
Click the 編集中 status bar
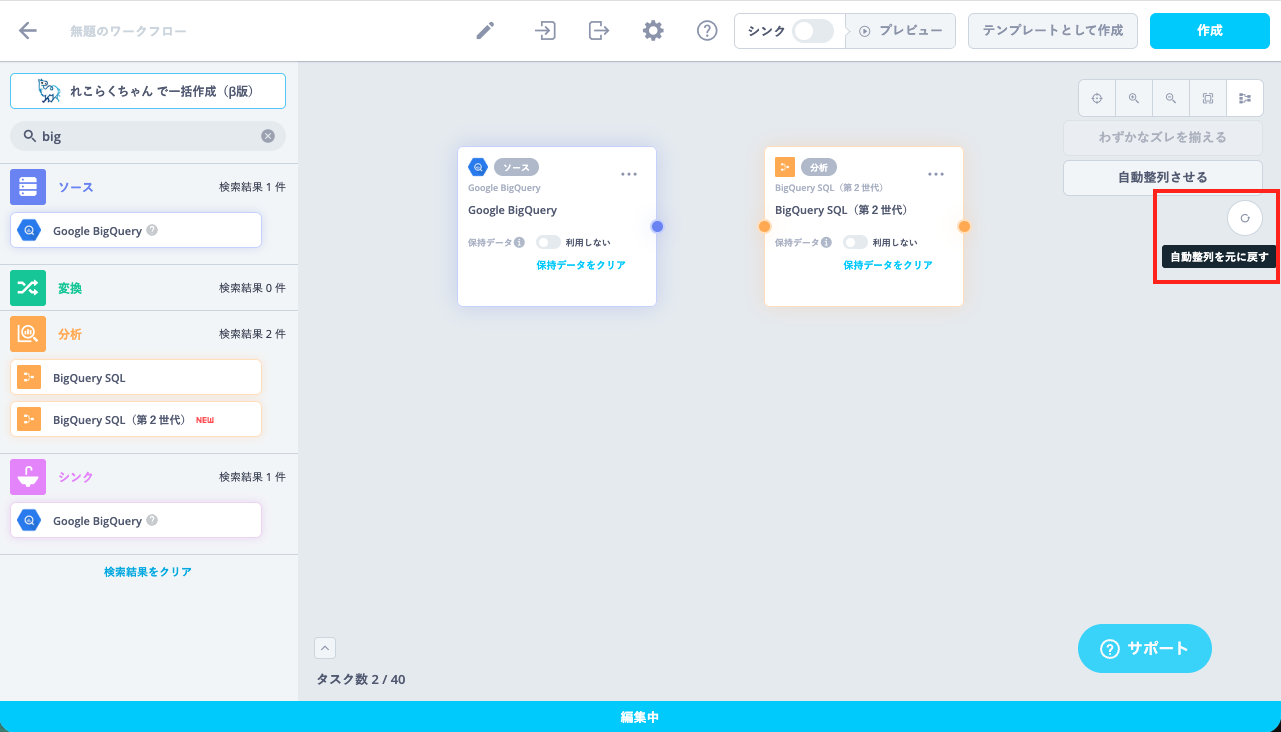tap(640, 717)
